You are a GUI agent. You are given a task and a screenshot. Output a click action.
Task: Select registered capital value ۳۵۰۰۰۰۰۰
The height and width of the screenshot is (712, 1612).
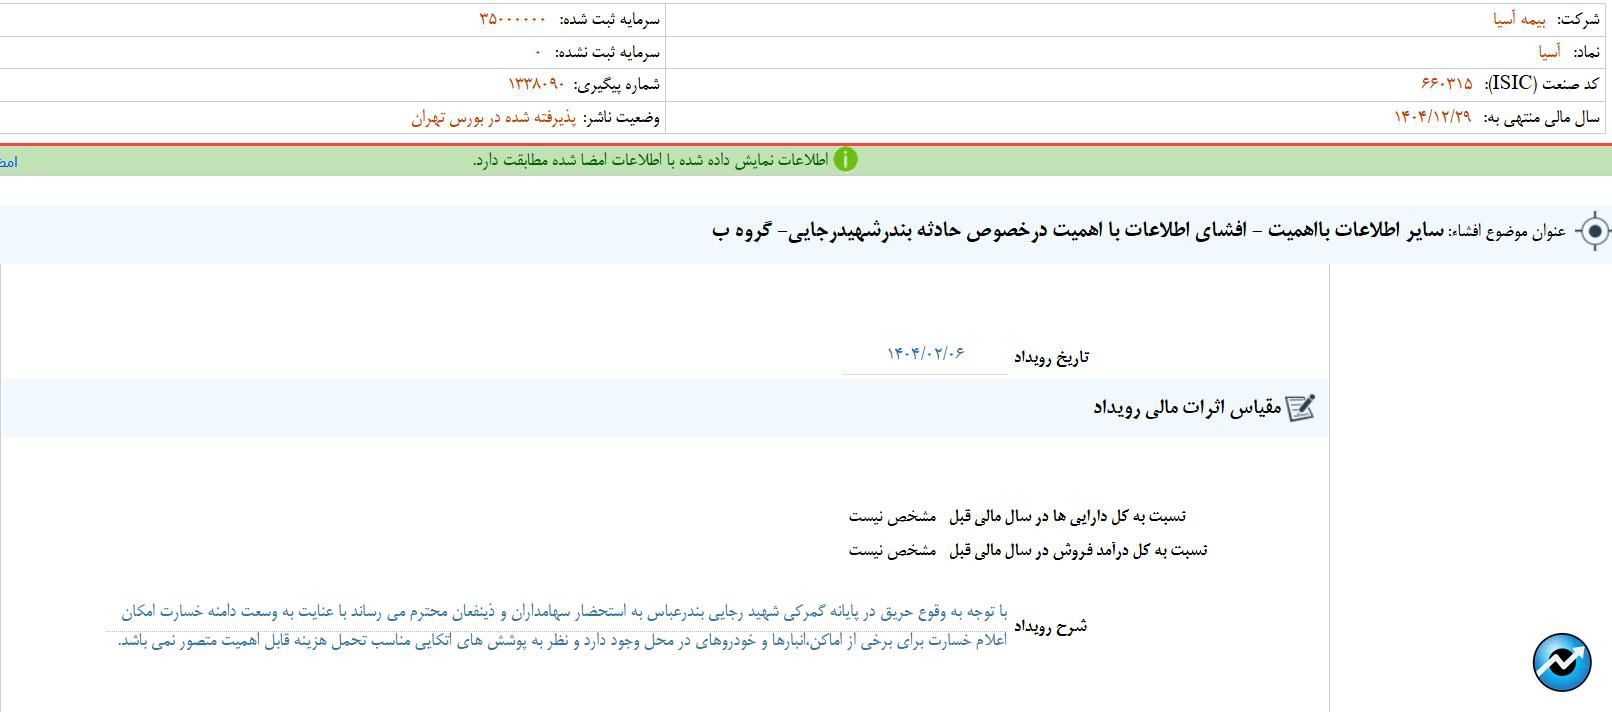(x=513, y=19)
